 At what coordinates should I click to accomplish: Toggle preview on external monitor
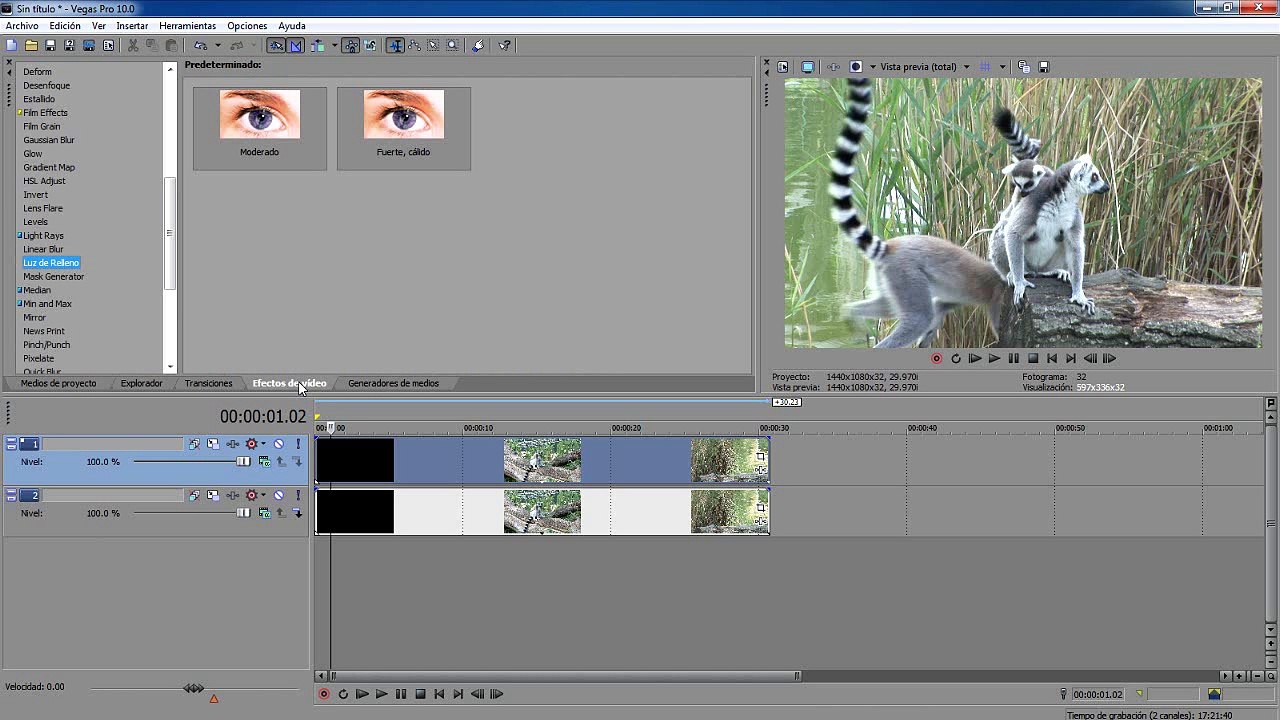click(808, 67)
